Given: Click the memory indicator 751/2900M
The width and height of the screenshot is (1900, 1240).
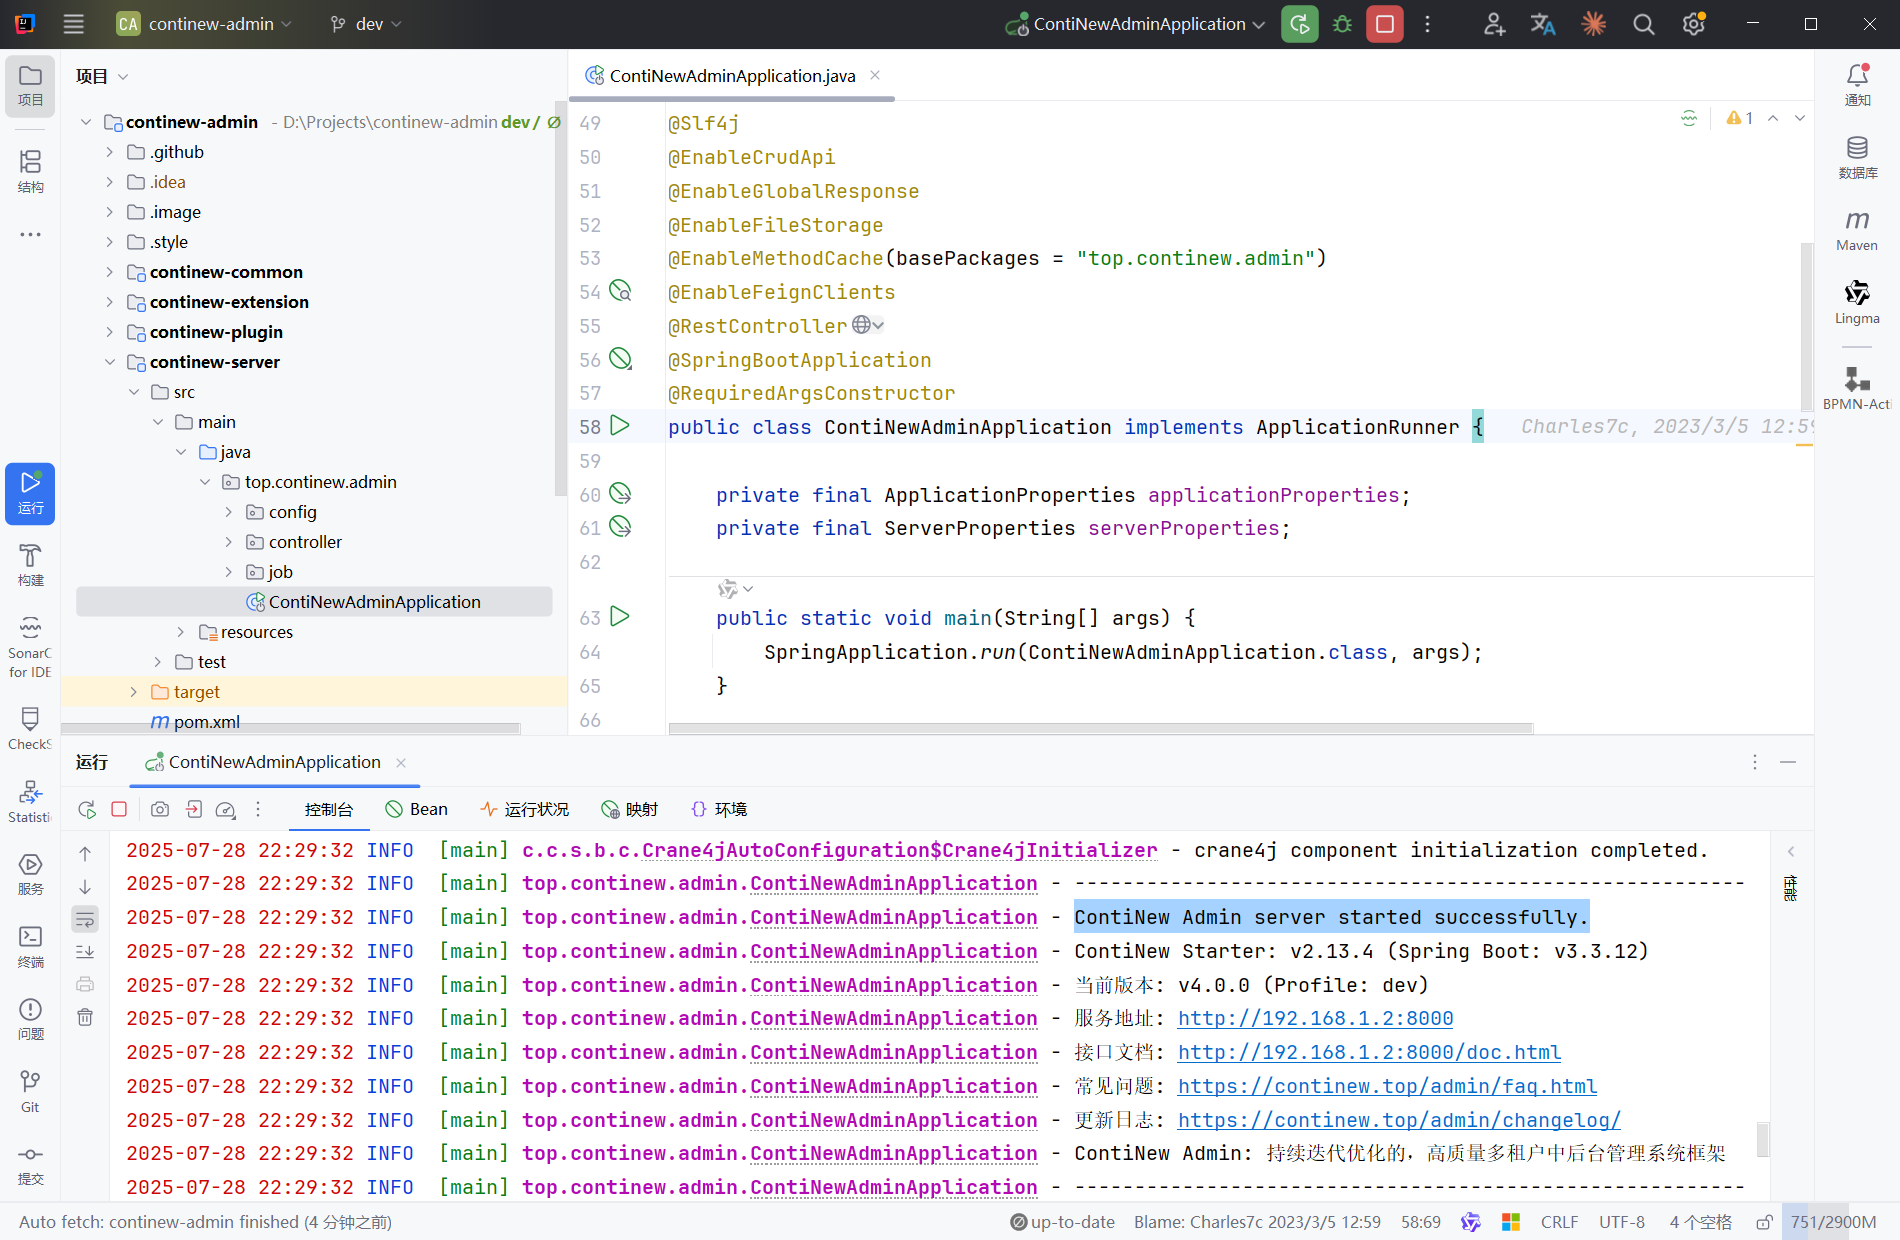Looking at the screenshot, I should click(1833, 1222).
